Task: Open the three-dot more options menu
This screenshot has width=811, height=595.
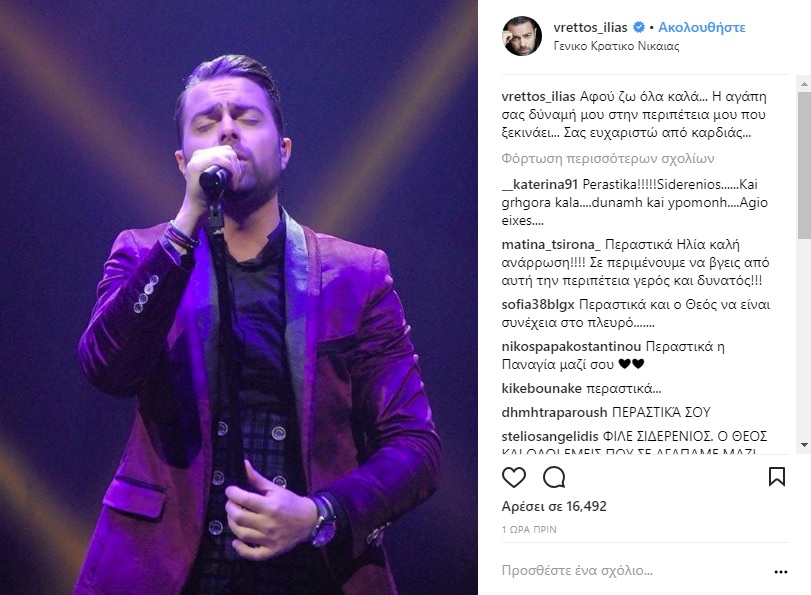Action: coord(780,572)
